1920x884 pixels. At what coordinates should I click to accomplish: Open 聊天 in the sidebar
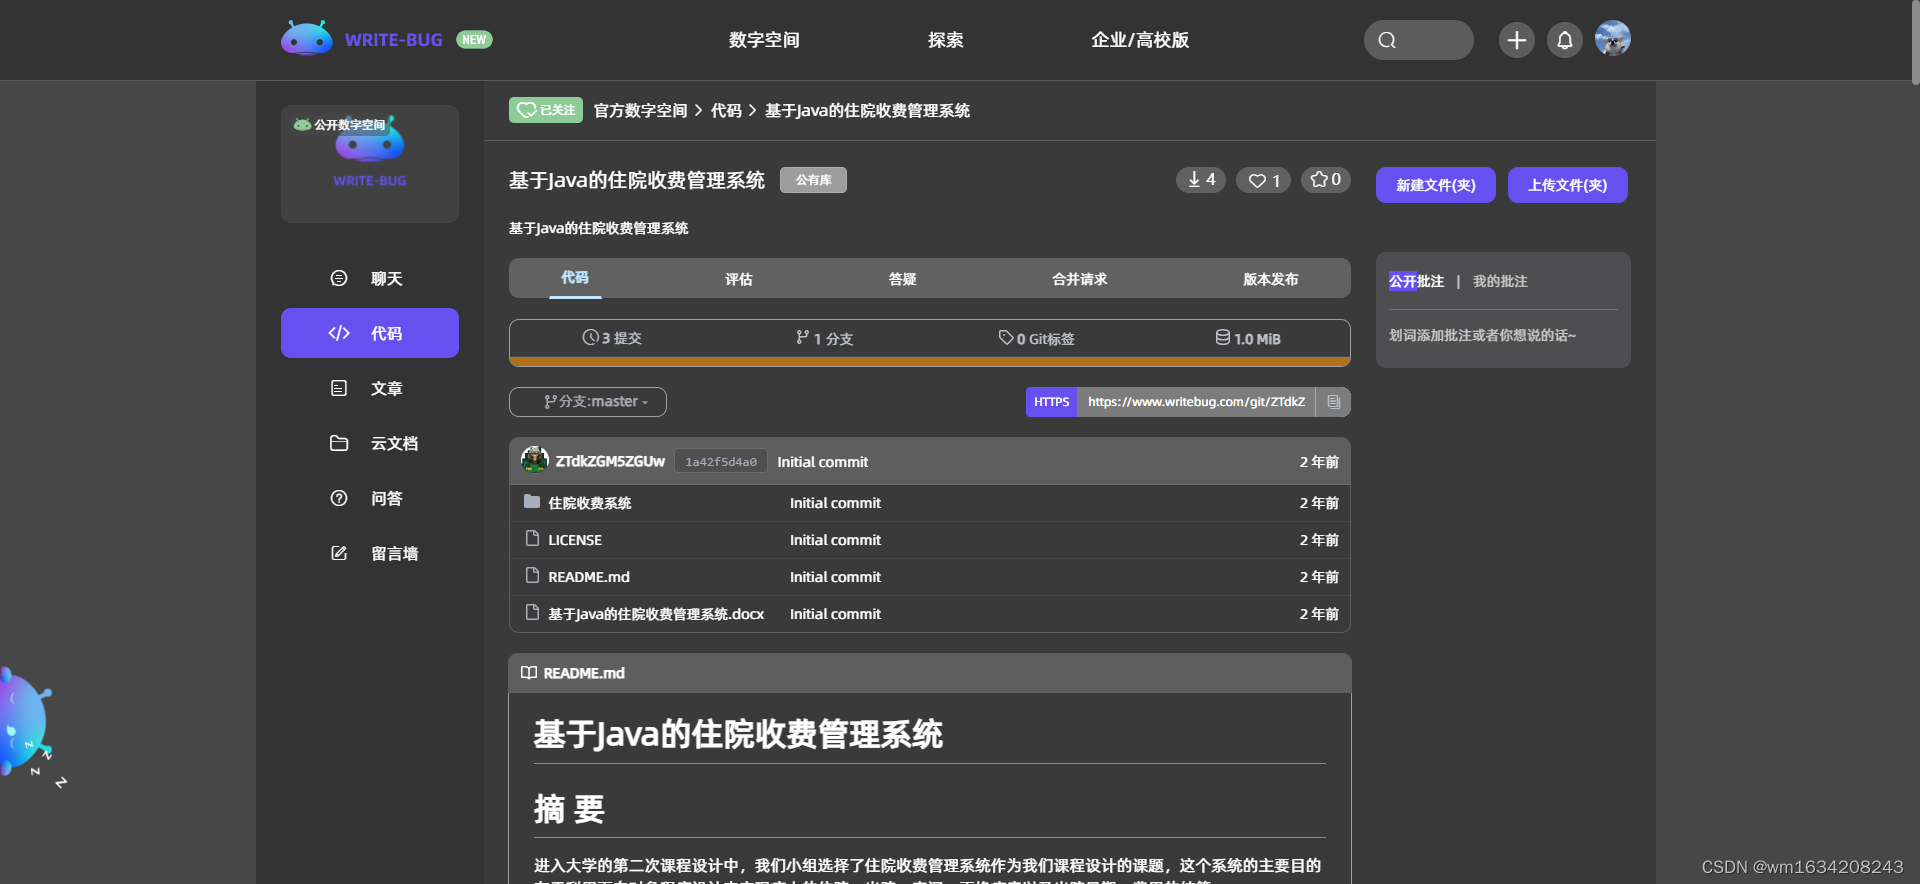[370, 278]
